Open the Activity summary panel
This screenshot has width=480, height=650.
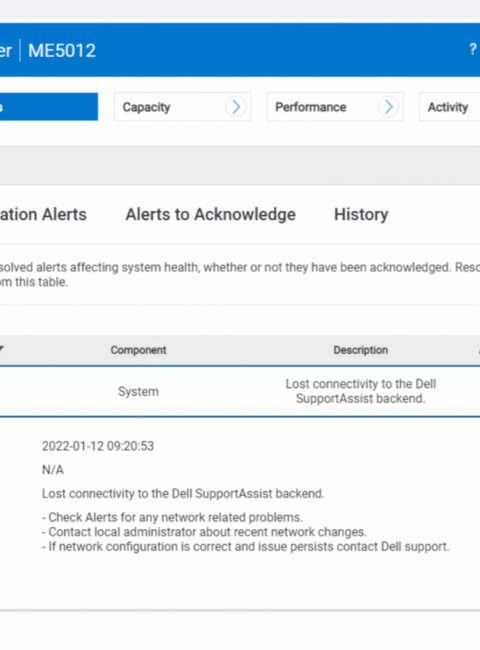point(450,107)
